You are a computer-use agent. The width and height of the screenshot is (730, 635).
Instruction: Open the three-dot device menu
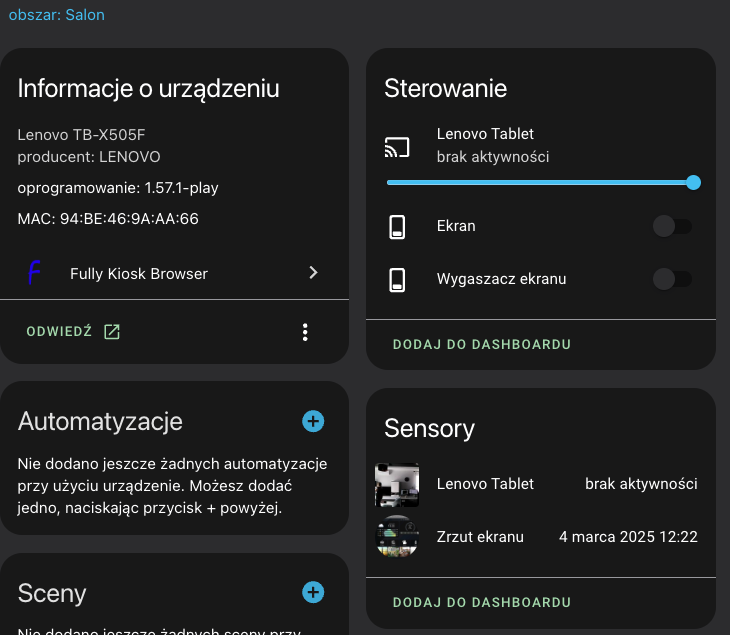(x=305, y=332)
